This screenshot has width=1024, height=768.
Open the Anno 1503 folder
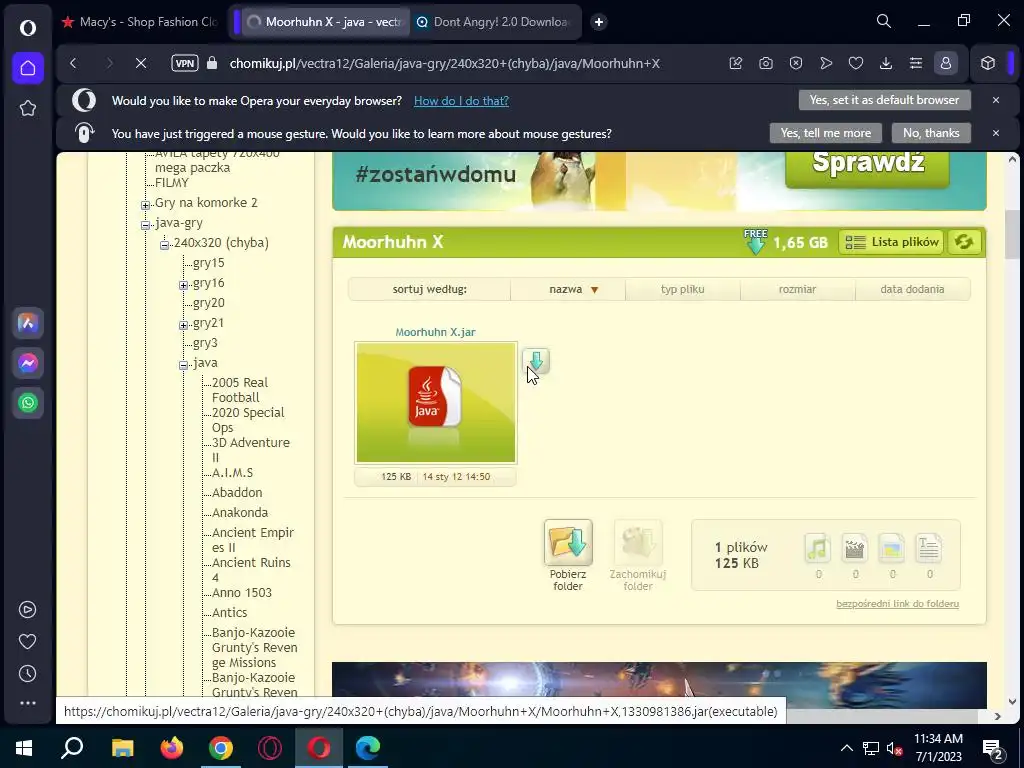(242, 593)
